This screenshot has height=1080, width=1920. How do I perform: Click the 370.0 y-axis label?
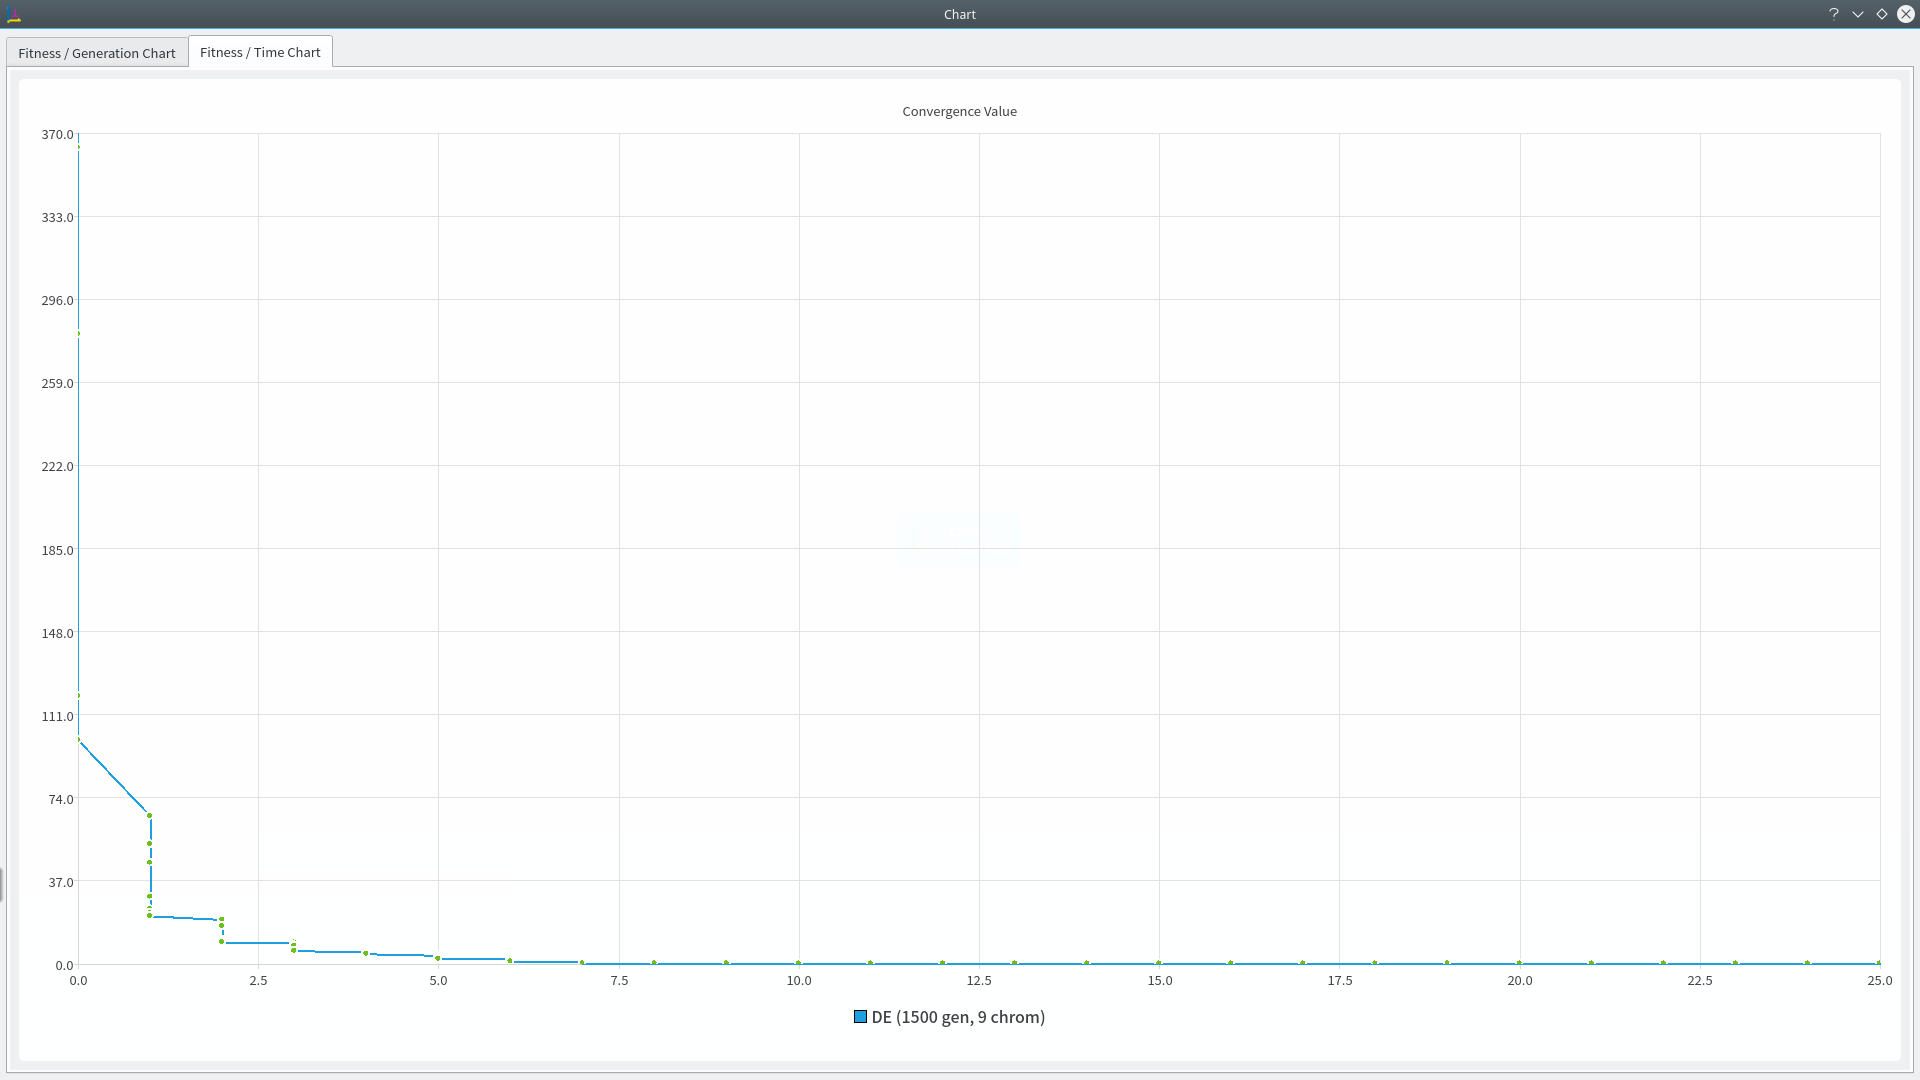(x=57, y=134)
